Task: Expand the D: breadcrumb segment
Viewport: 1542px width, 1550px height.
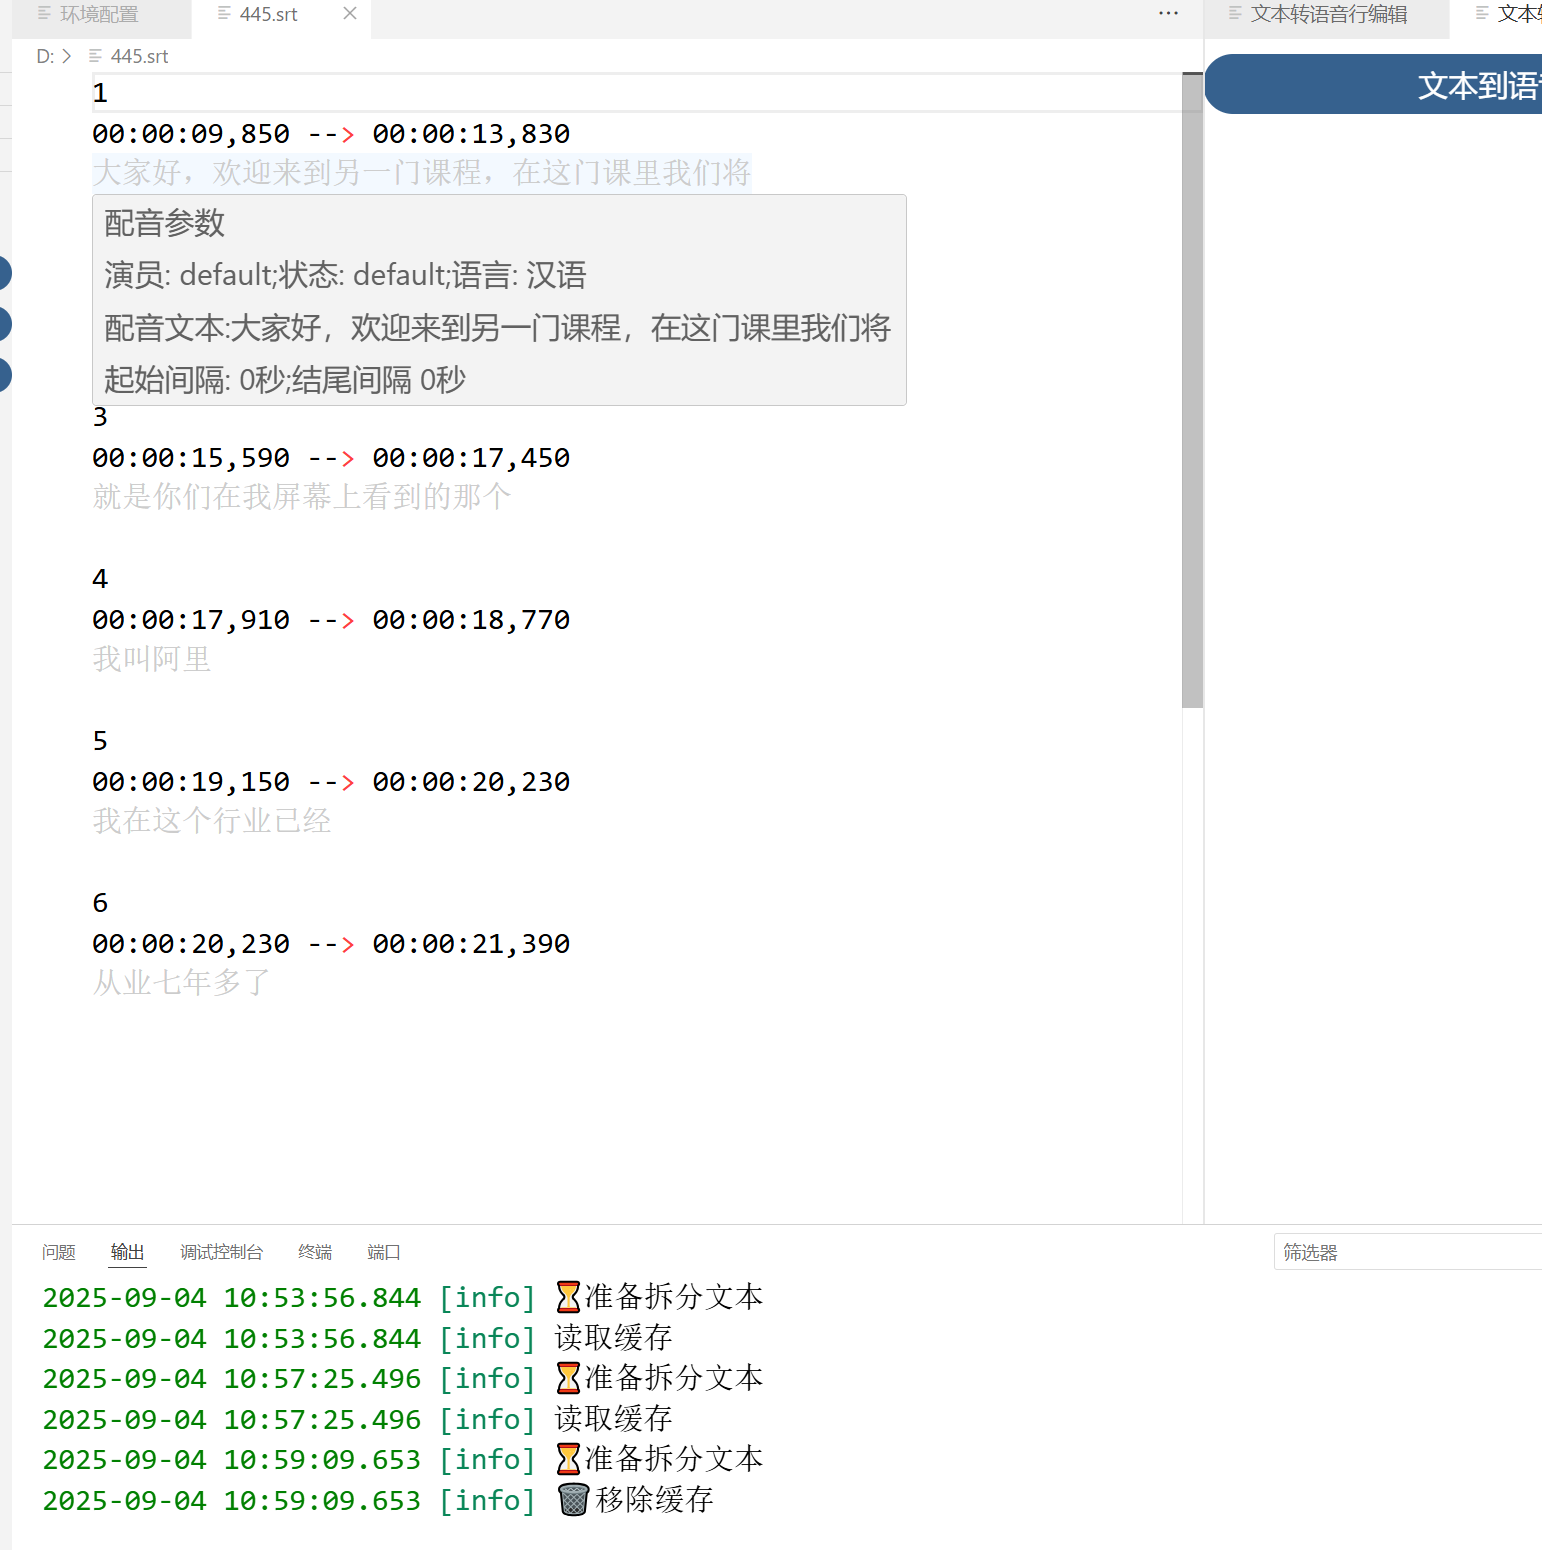Action: (44, 57)
